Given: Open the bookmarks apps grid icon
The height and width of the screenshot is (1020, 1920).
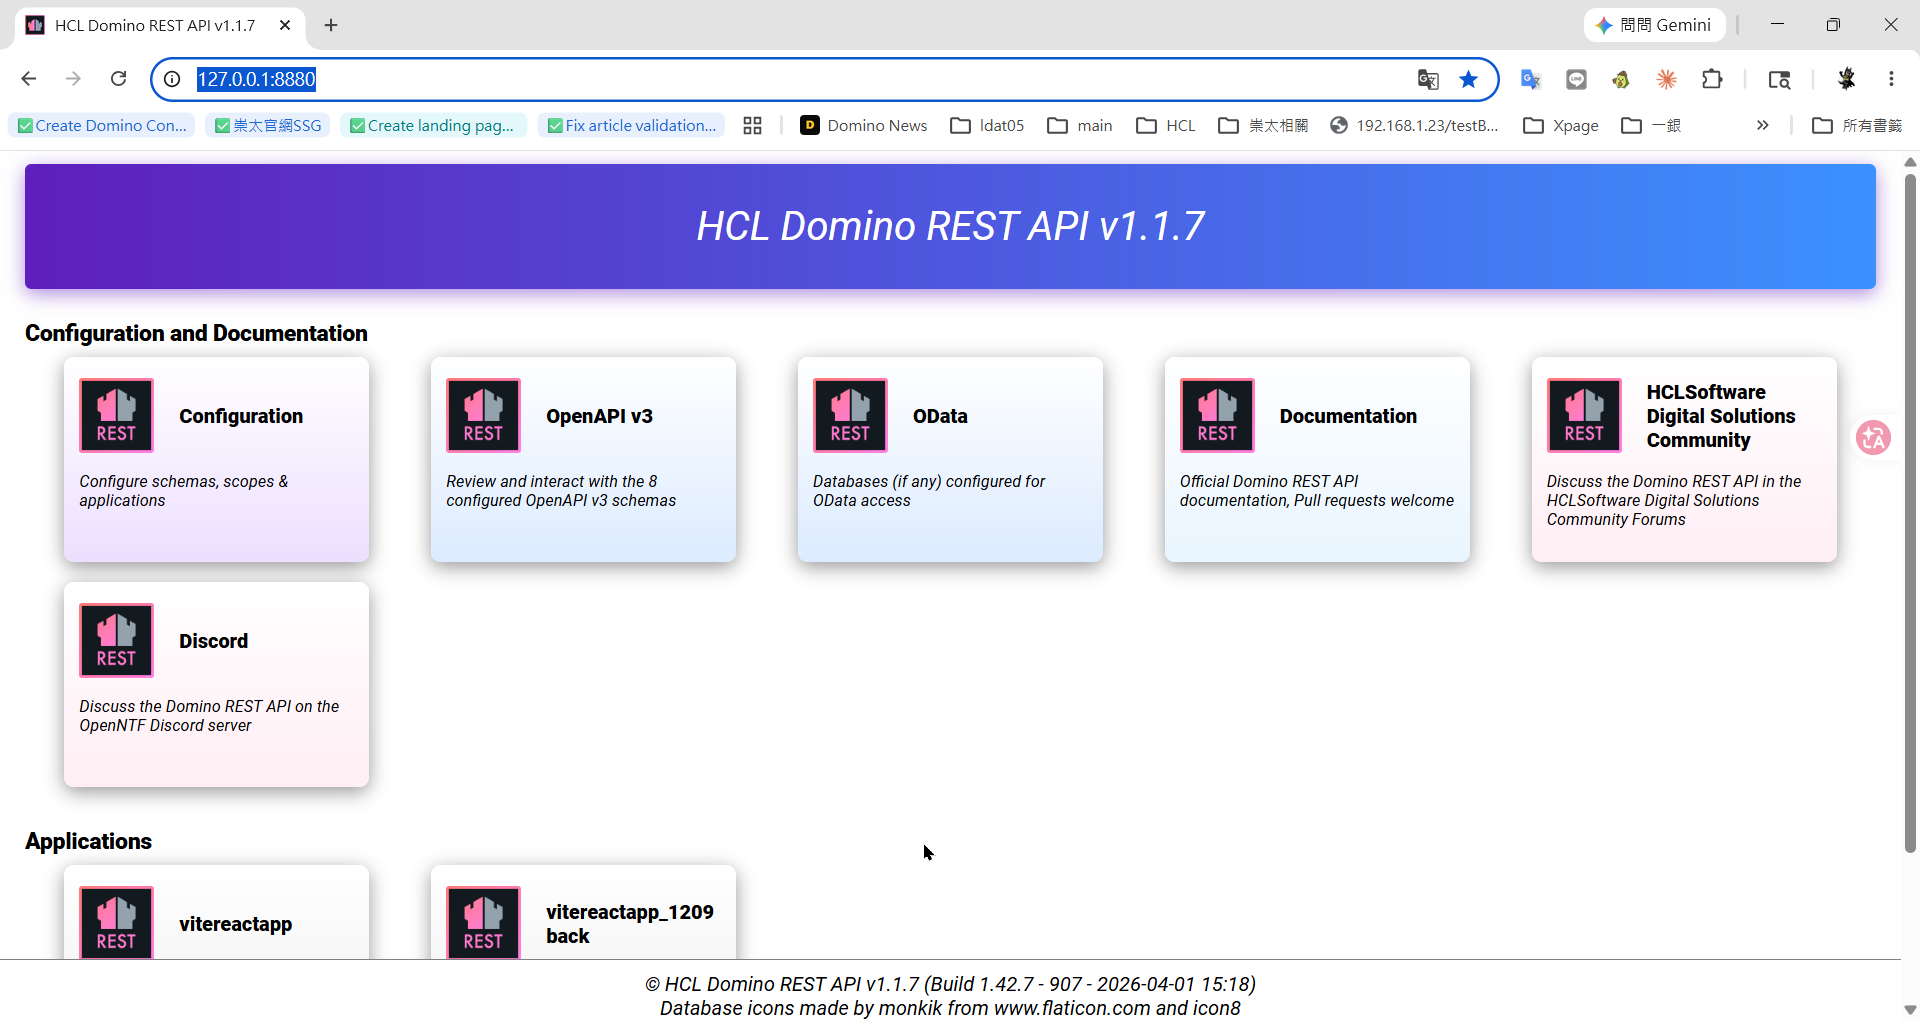Looking at the screenshot, I should [x=753, y=125].
